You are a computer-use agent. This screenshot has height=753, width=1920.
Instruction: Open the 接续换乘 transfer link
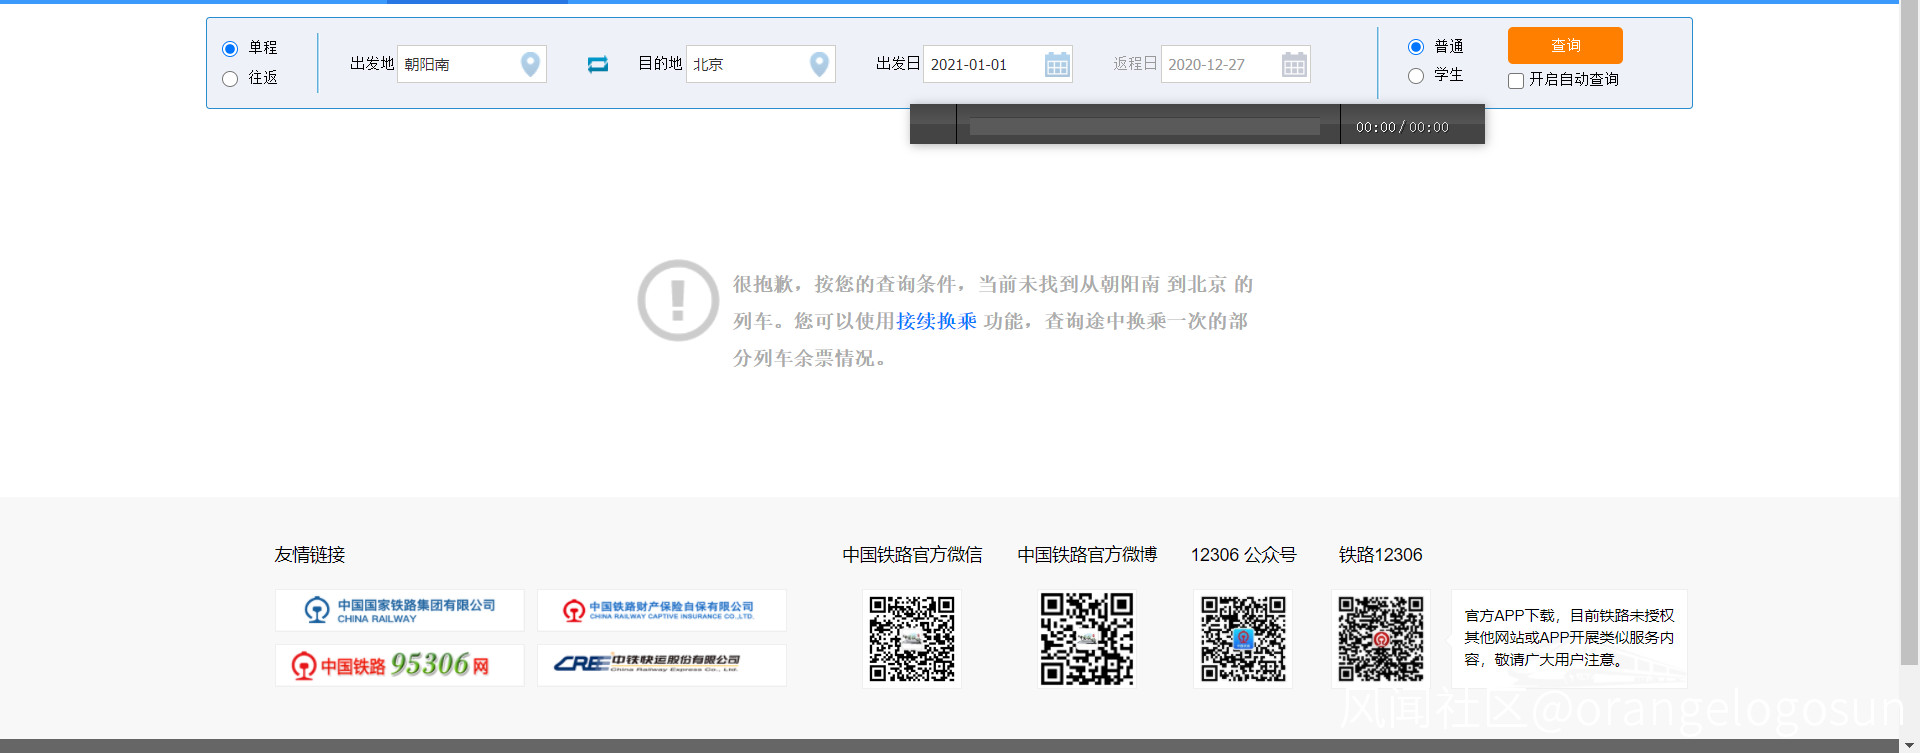pyautogui.click(x=936, y=321)
